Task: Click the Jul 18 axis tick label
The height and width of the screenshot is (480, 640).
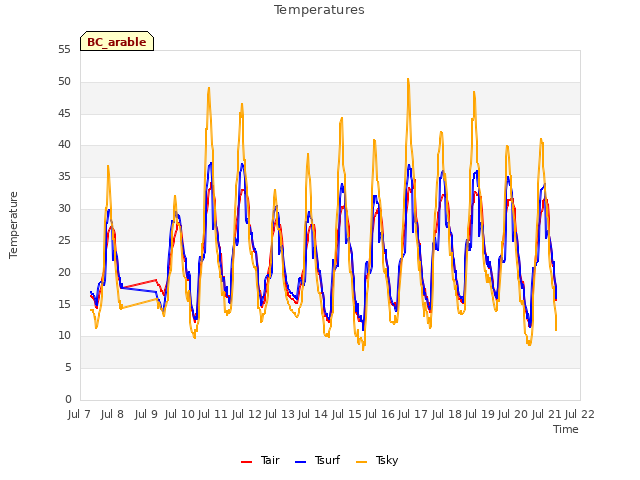Action: point(447,414)
